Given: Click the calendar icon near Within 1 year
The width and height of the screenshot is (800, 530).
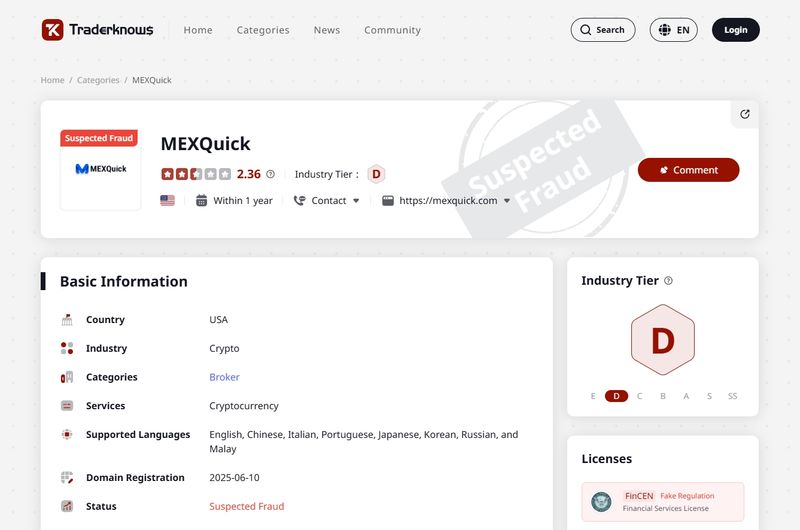Looking at the screenshot, I should point(202,200).
